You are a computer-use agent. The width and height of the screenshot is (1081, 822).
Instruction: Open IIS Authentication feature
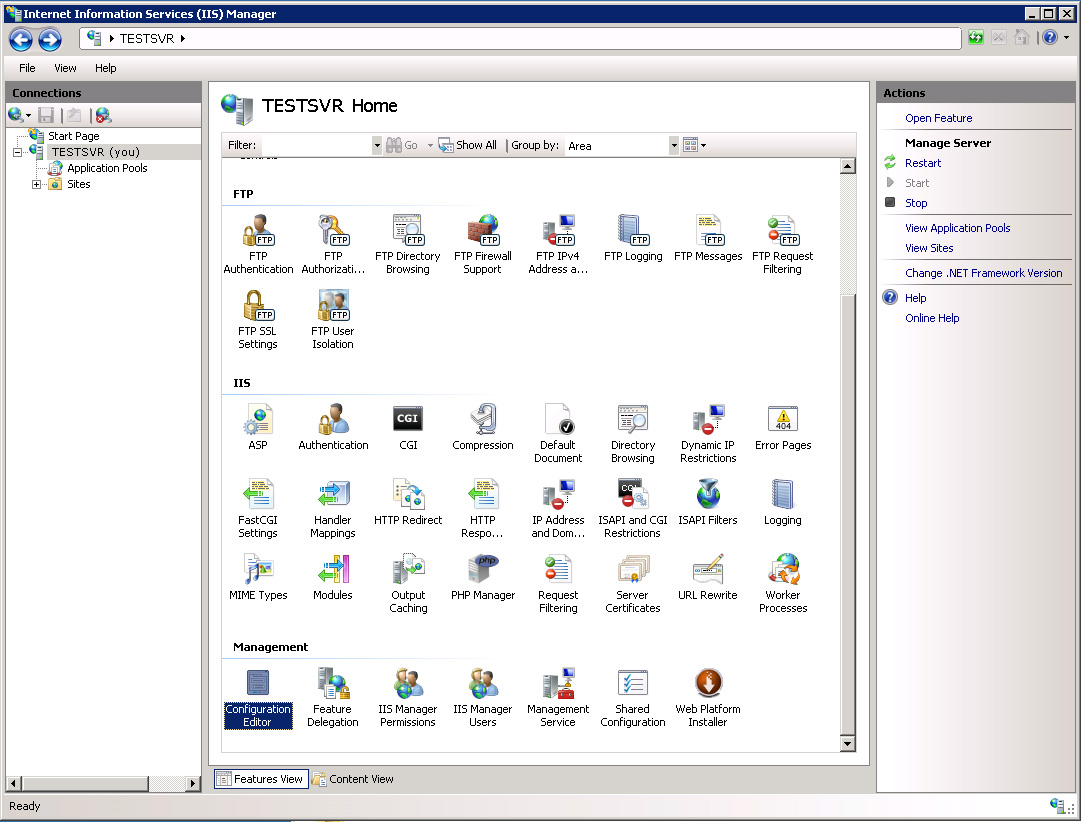click(x=333, y=427)
